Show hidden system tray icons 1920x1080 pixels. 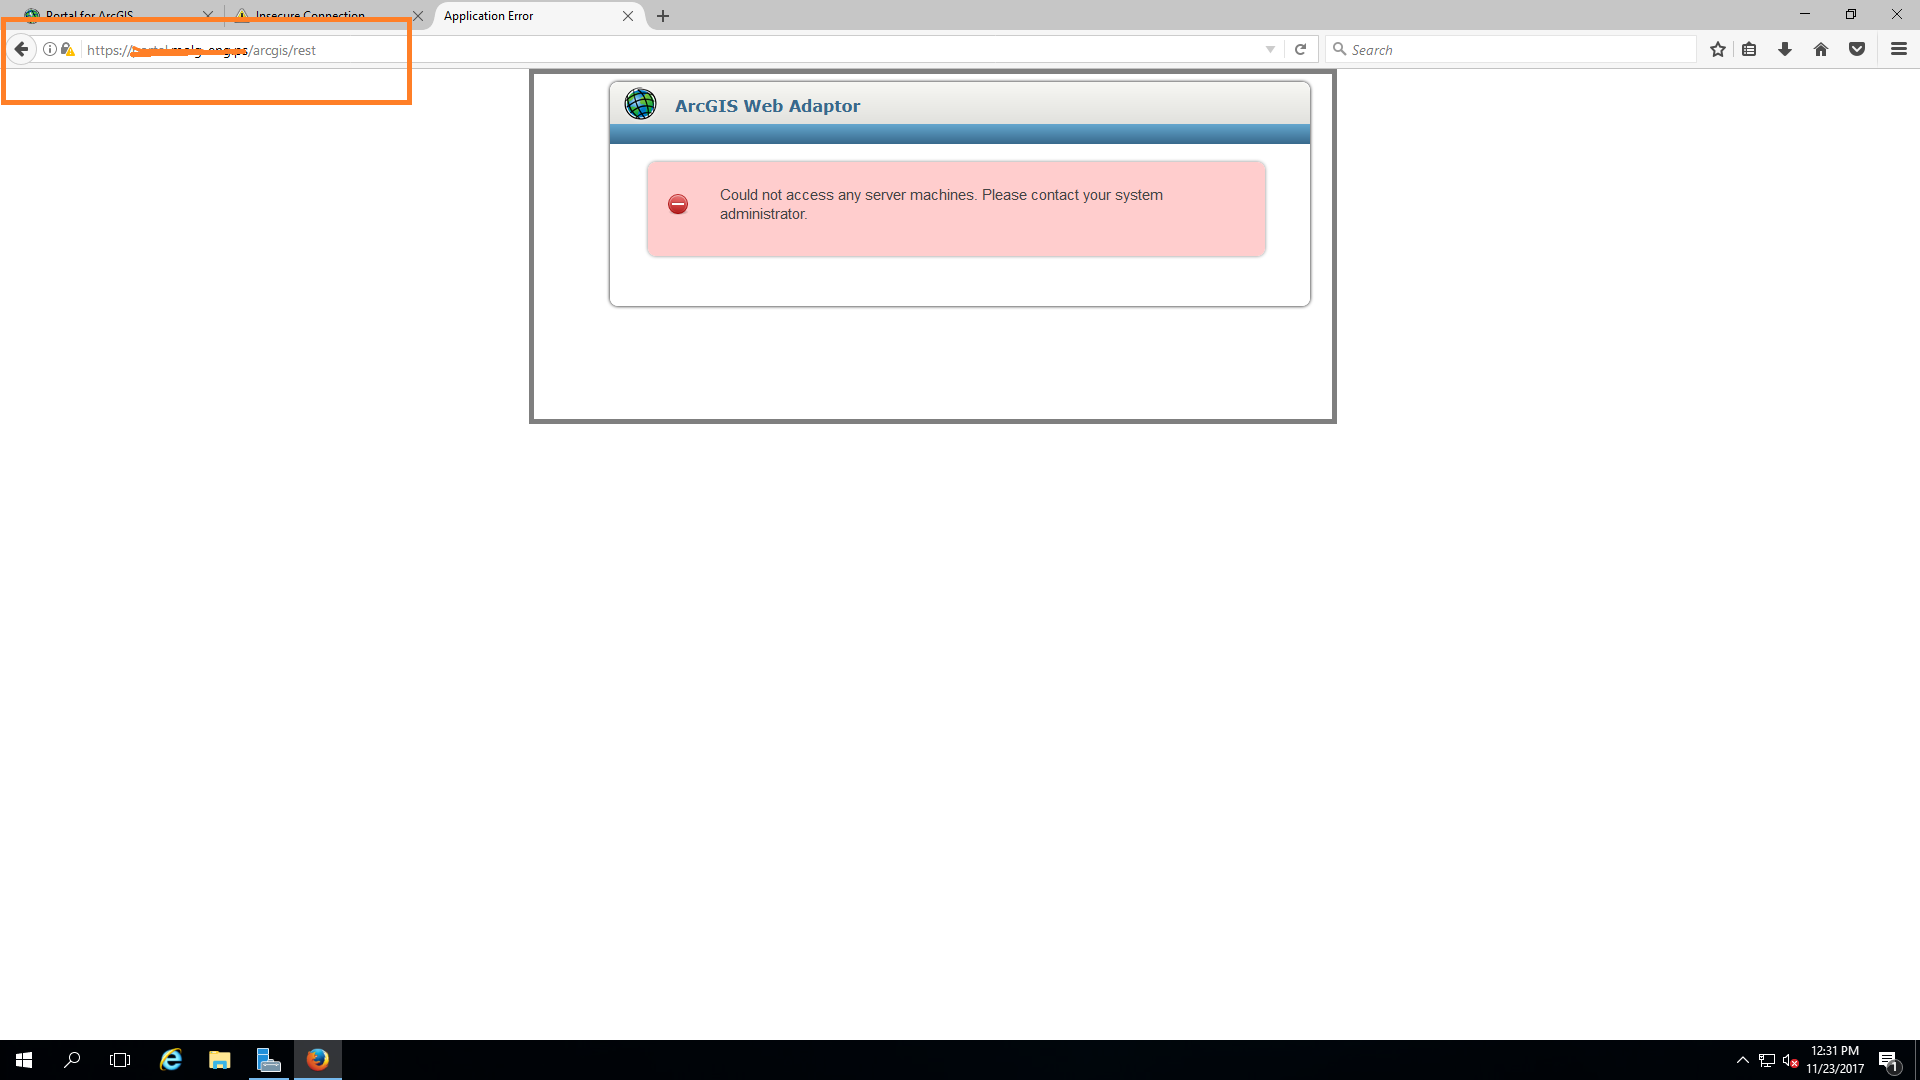pyautogui.click(x=1742, y=1060)
